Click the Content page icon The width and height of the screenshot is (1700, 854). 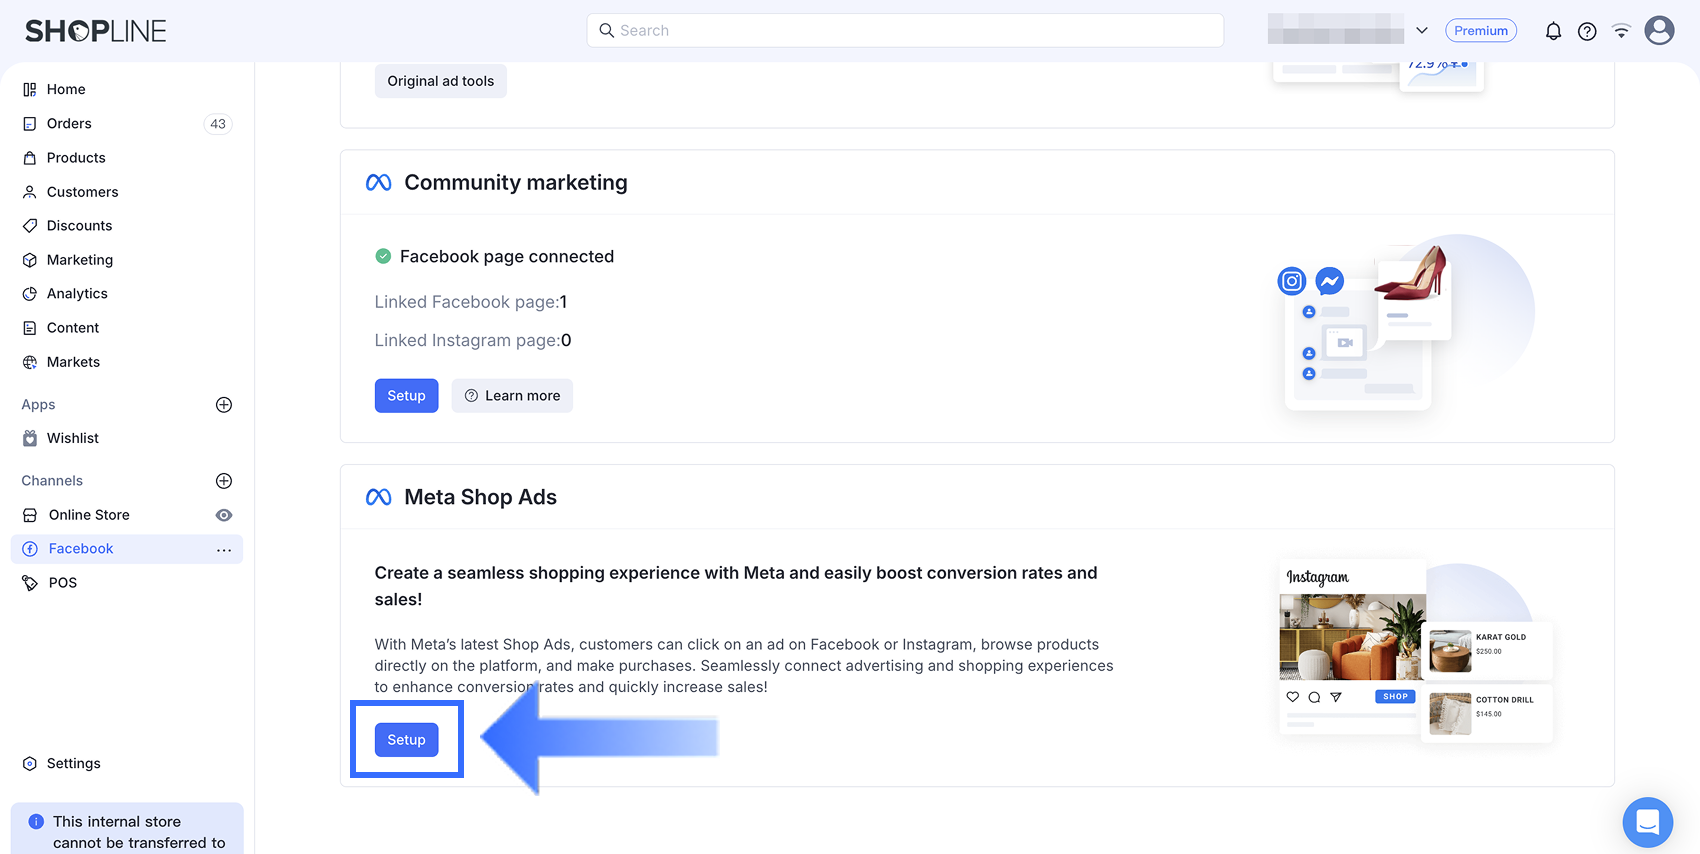click(30, 328)
